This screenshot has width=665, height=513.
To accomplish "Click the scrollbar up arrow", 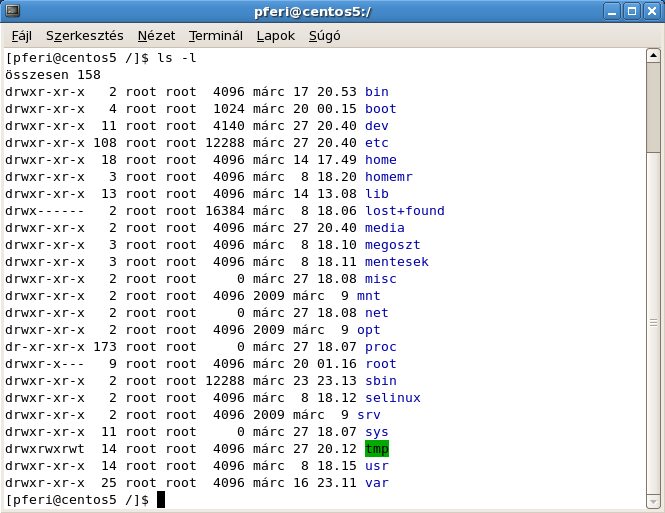I will tap(653, 57).
